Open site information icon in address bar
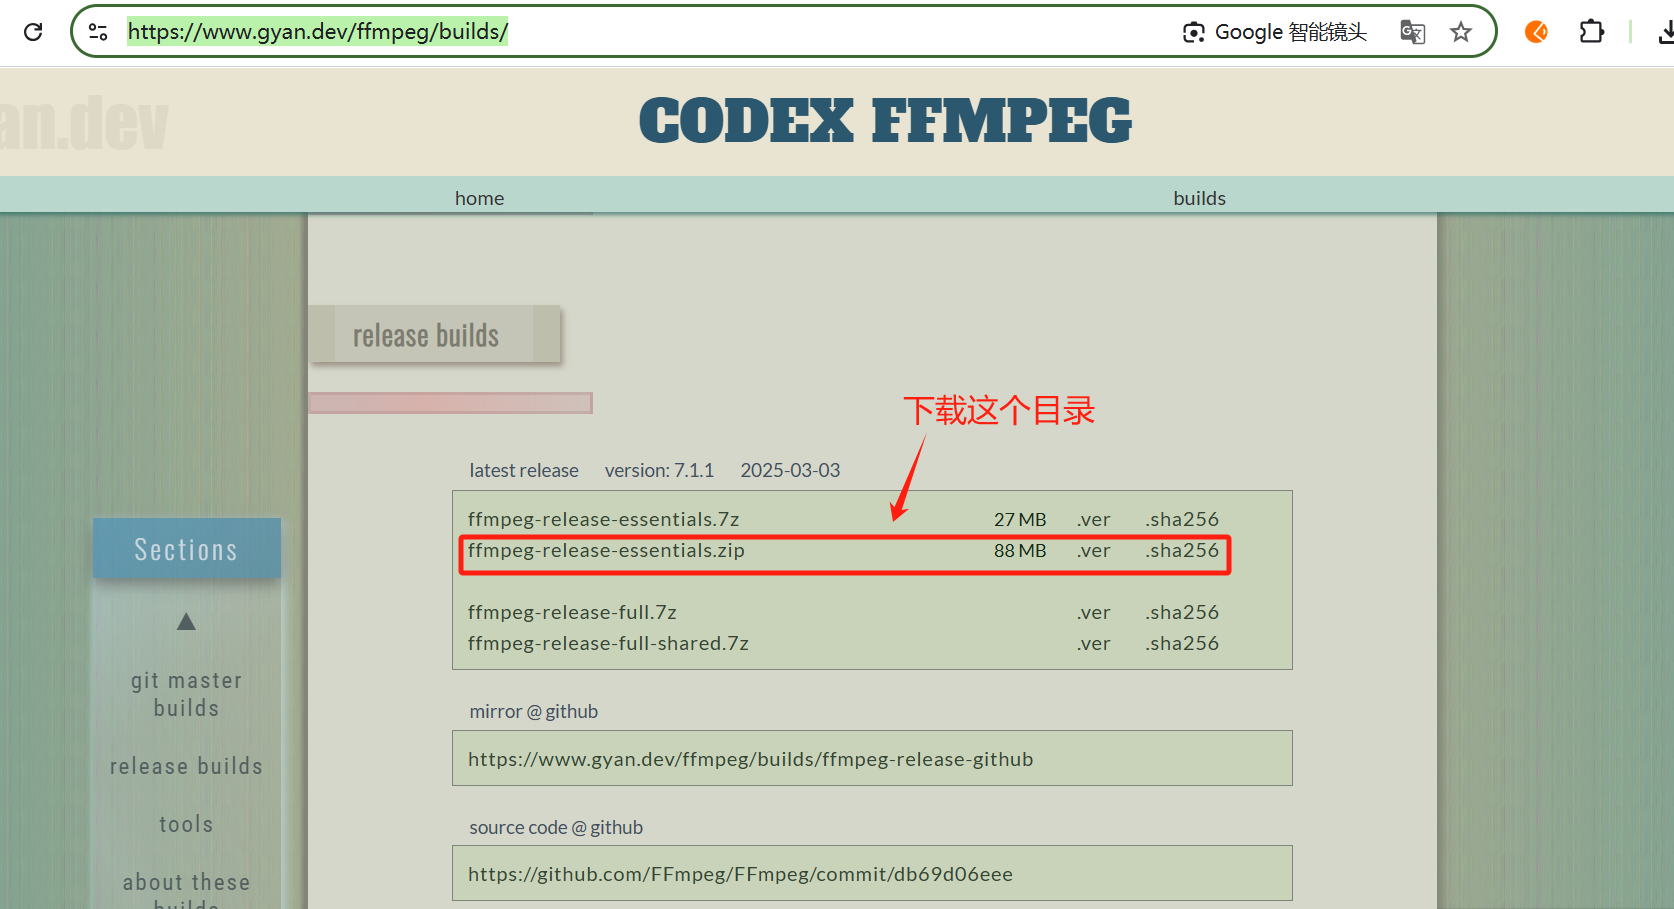Viewport: 1674px width, 909px height. [98, 32]
